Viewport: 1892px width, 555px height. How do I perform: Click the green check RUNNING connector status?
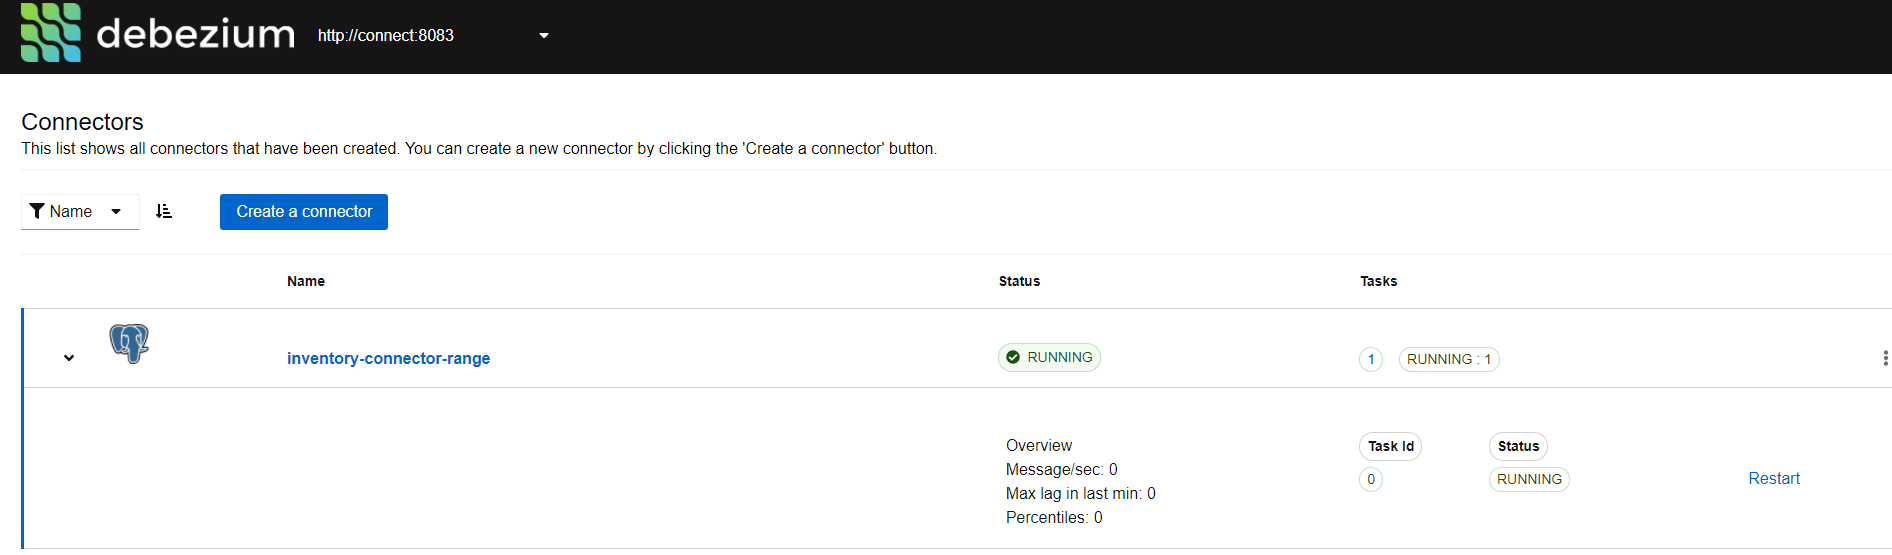(1049, 357)
